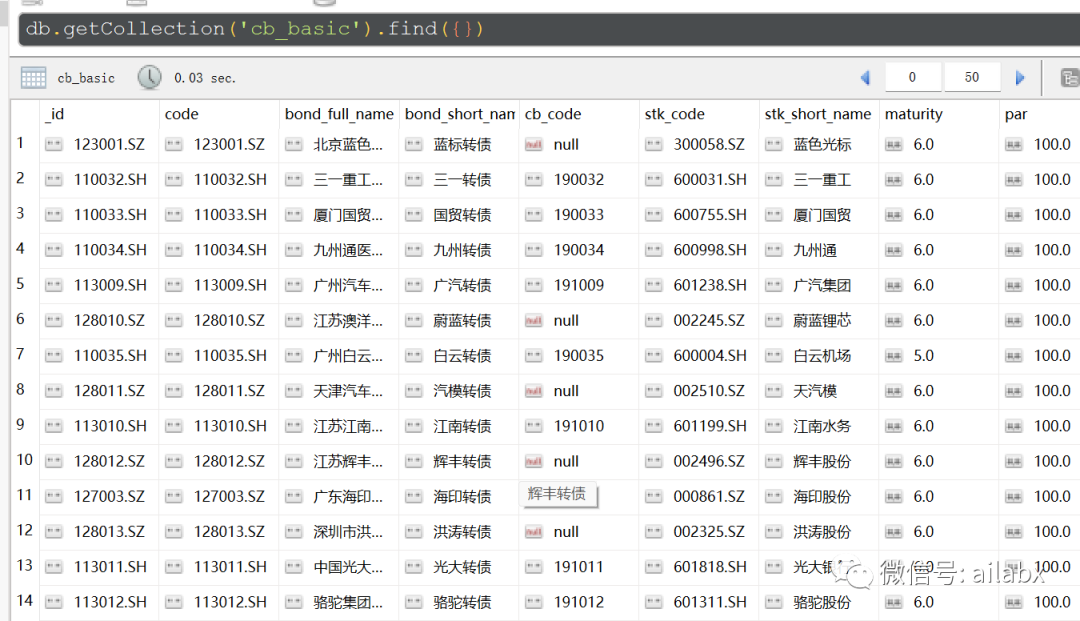Go to next page with right arrow

[1020, 78]
